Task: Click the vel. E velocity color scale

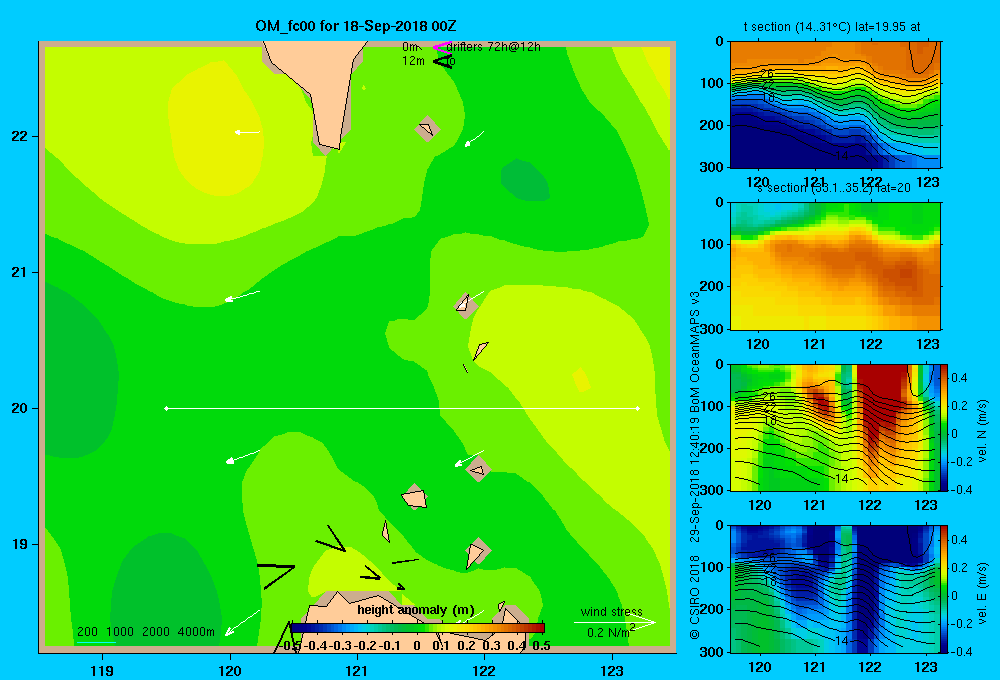Action: [944, 589]
